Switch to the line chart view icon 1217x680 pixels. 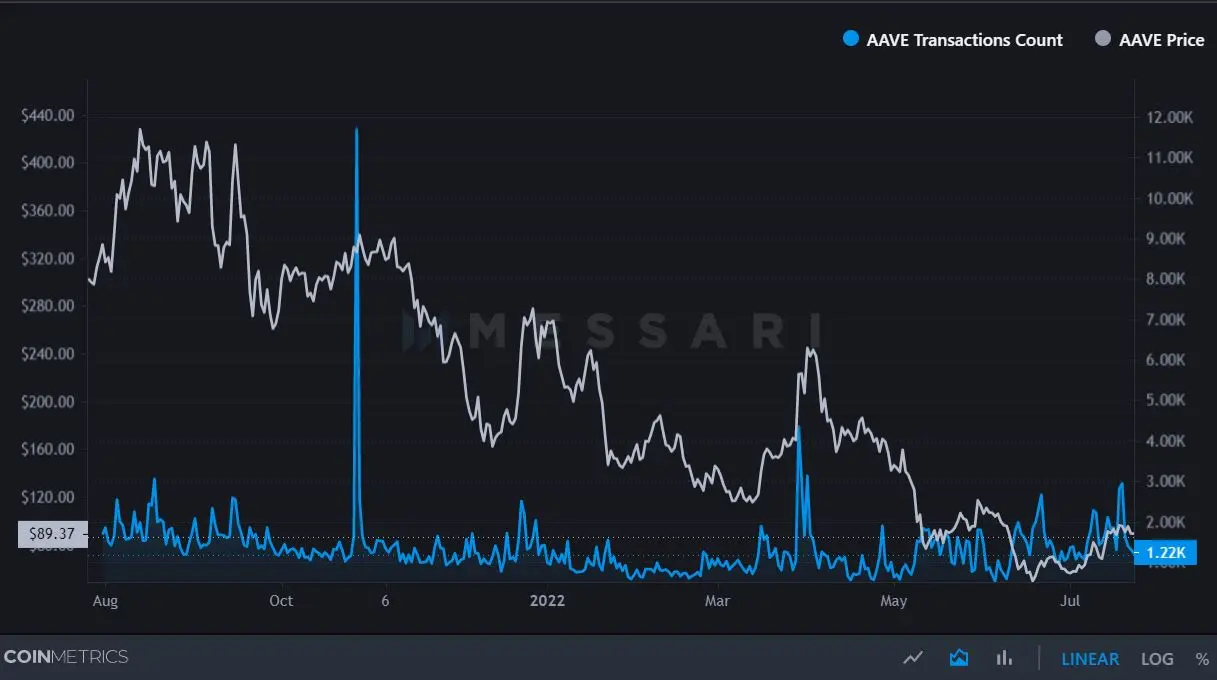coord(912,658)
